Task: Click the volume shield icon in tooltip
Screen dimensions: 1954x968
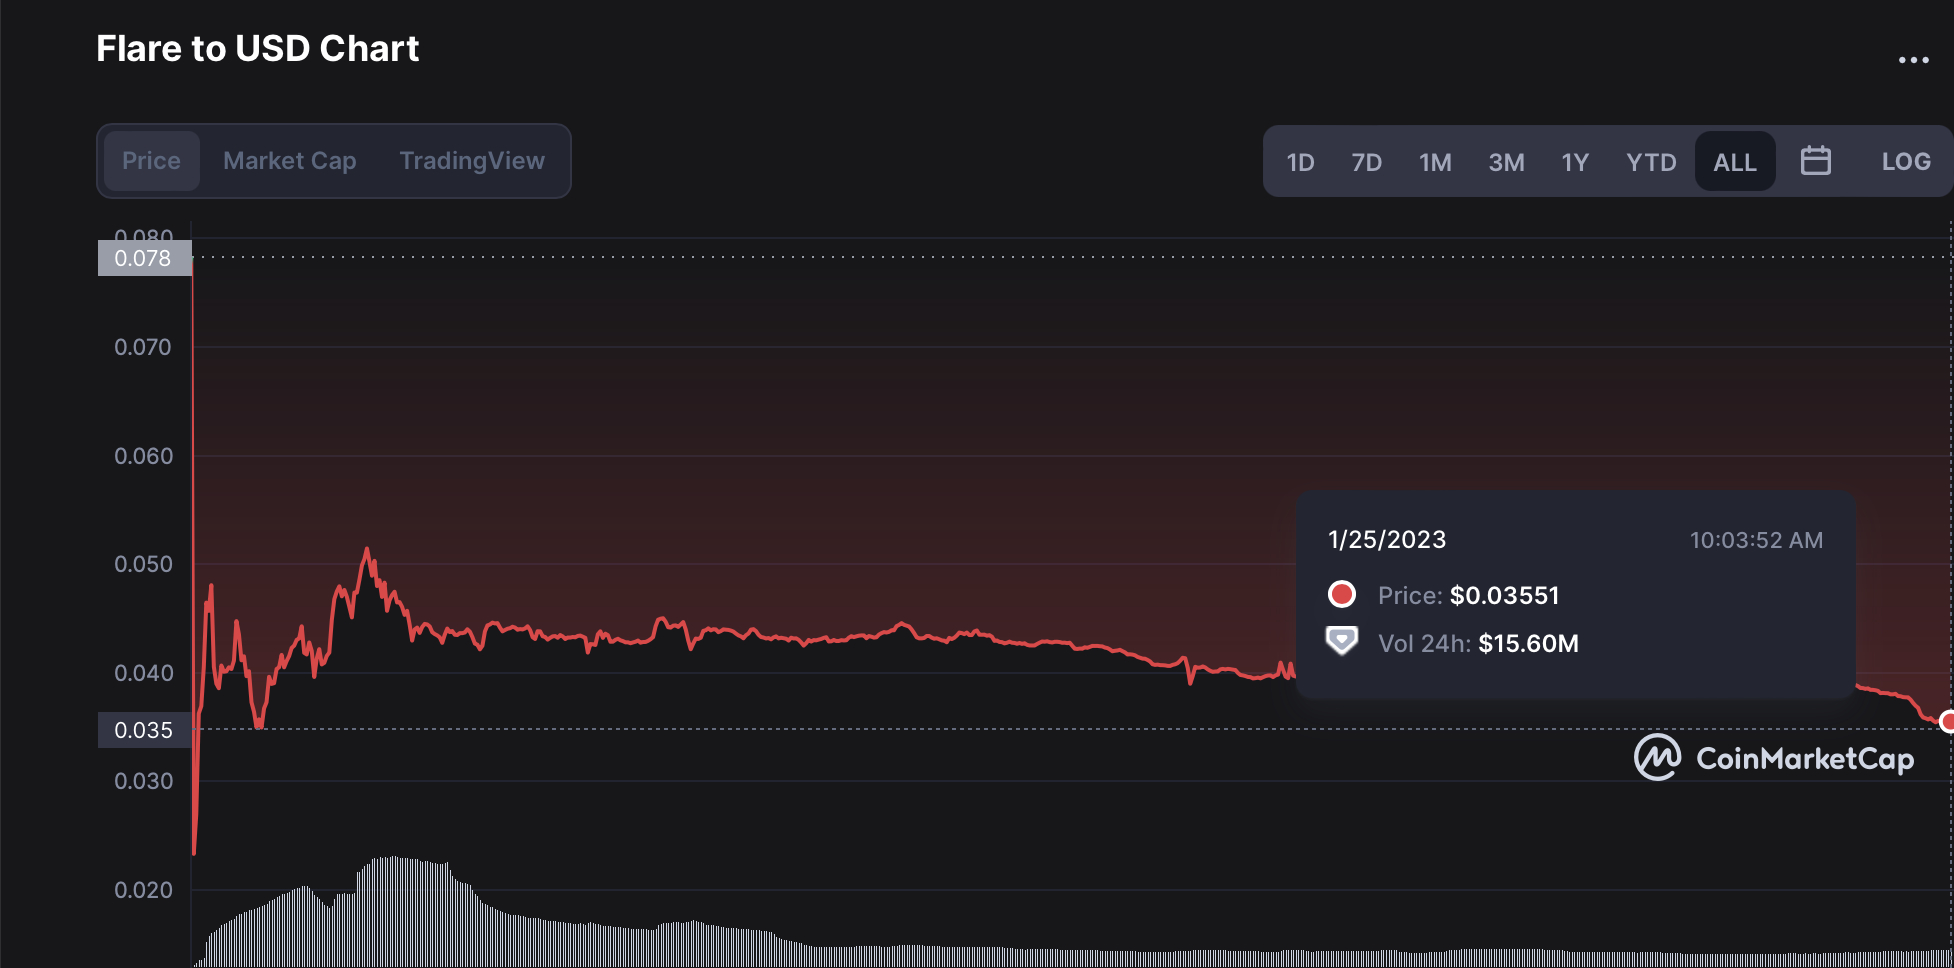Action: [1341, 640]
